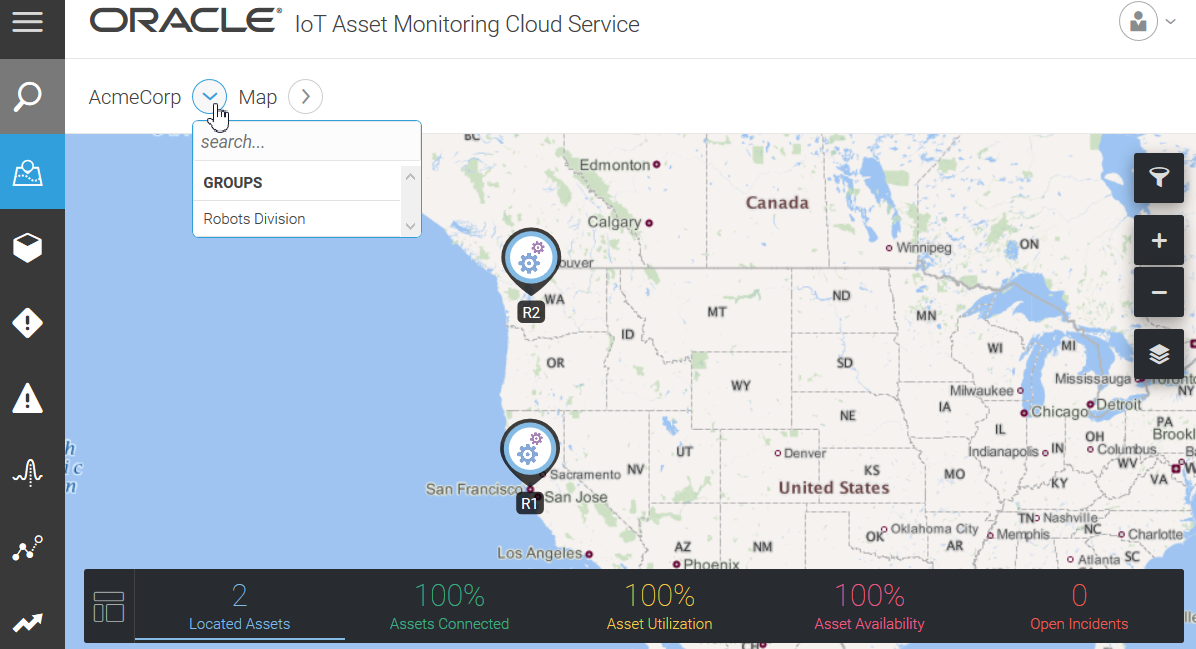Open the Assets cube sidebar icon
This screenshot has width=1196, height=649.
click(27, 248)
